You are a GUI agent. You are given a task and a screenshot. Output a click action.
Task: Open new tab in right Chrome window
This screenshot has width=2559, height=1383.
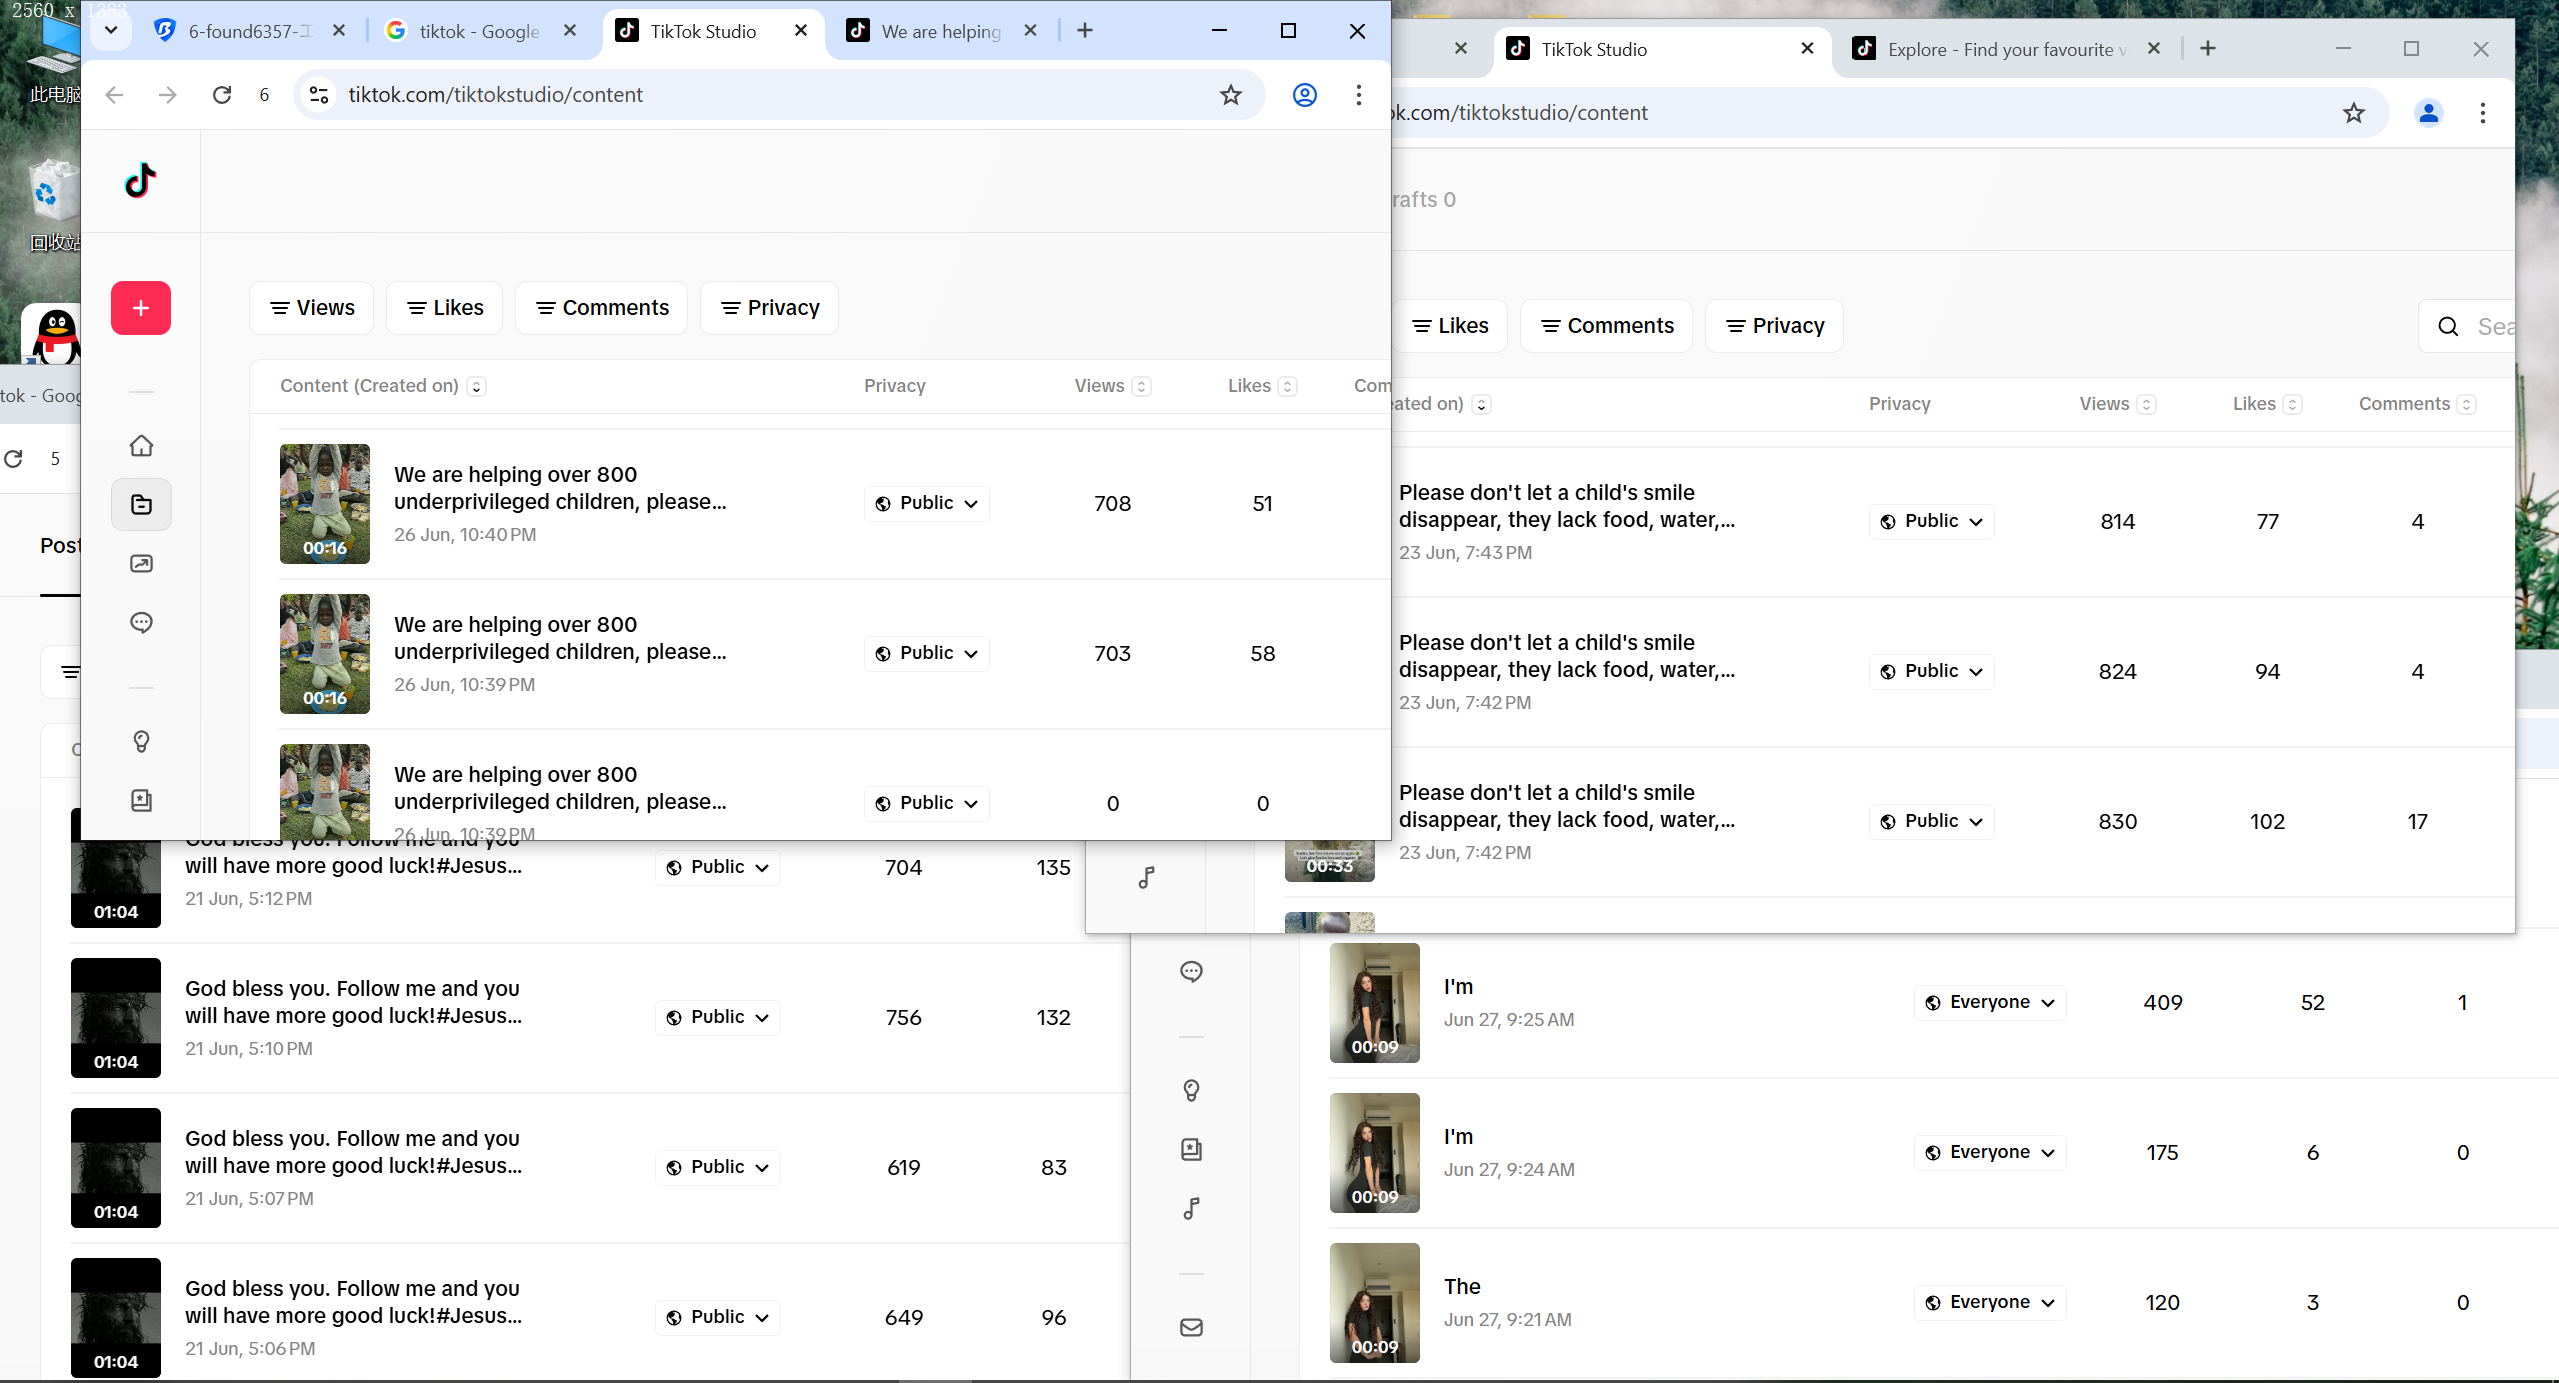[2208, 49]
